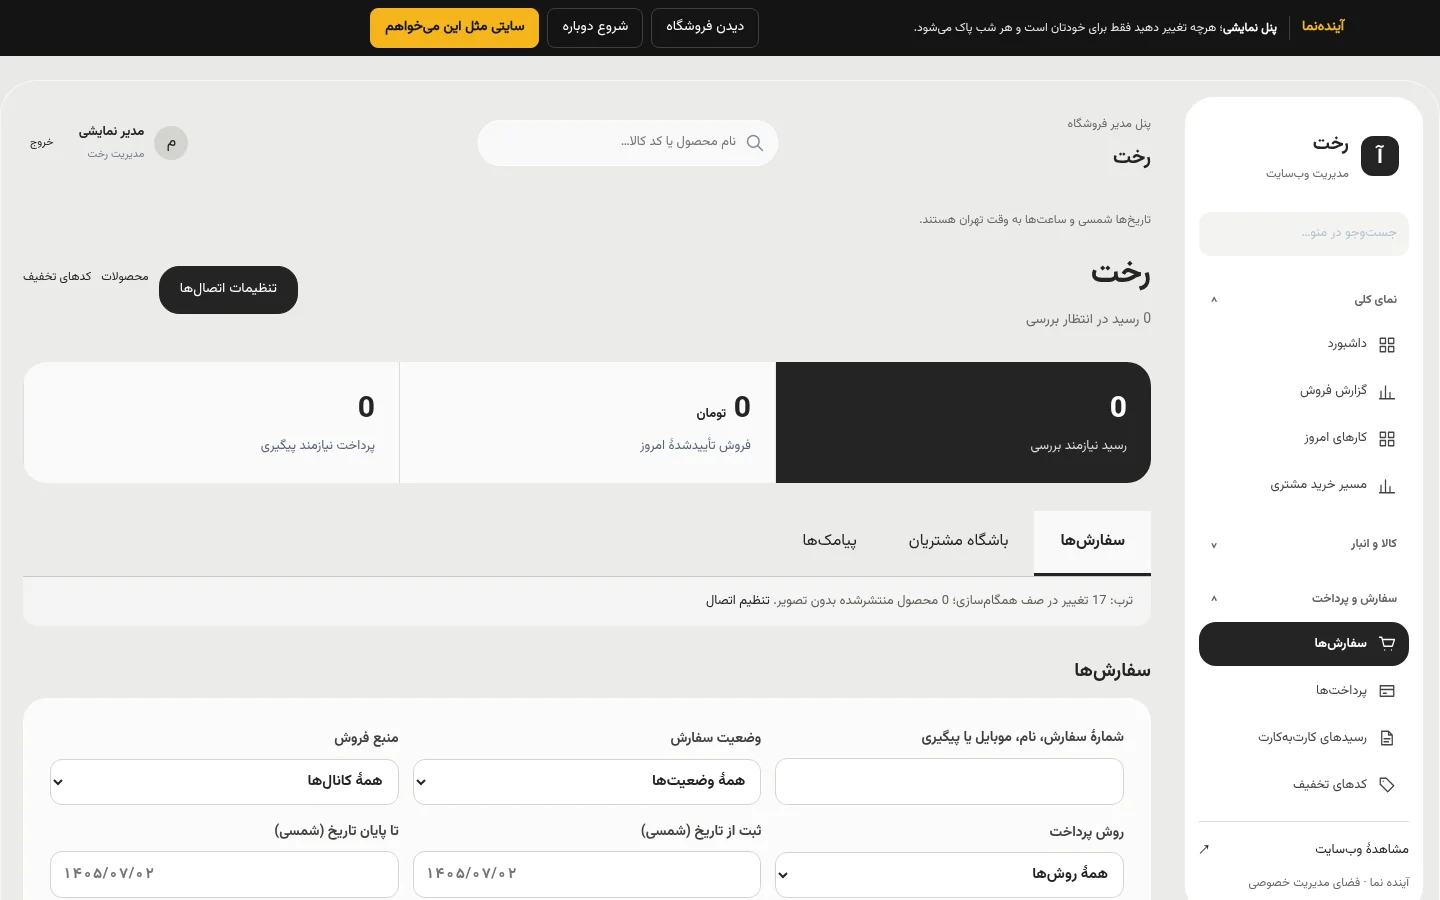Viewport: 1440px width, 900px height.
Task: Open رسیدهای کارت‌به‌کارت in the sidebar
Action: click(1304, 738)
